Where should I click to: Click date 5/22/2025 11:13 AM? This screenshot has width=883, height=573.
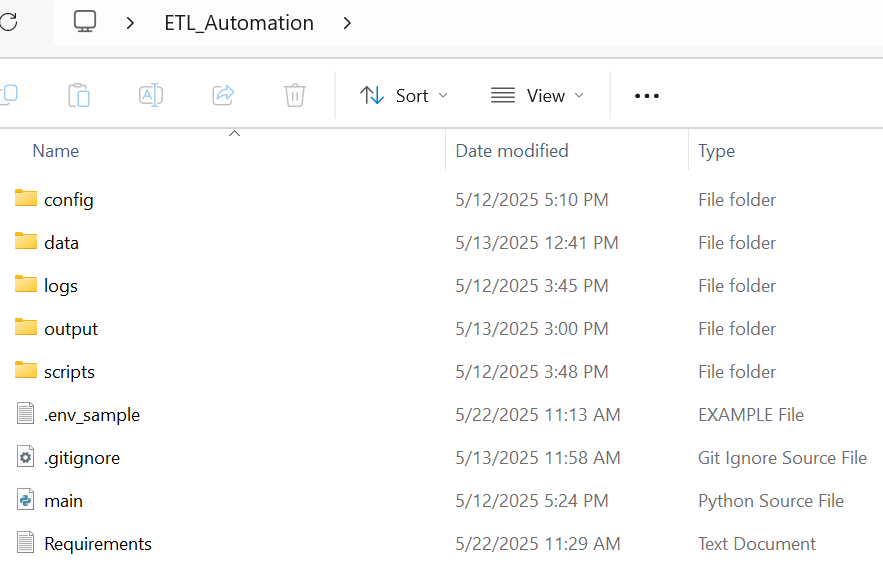click(x=538, y=415)
